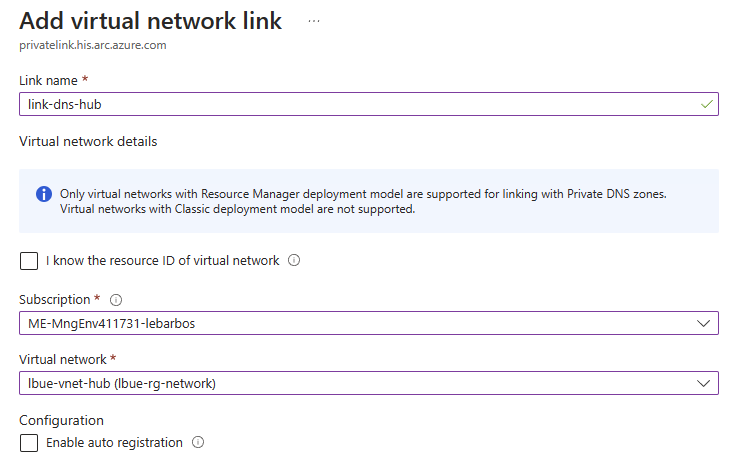The image size is (732, 470).
Task: Open the ellipsis more options menu
Action: click(314, 21)
